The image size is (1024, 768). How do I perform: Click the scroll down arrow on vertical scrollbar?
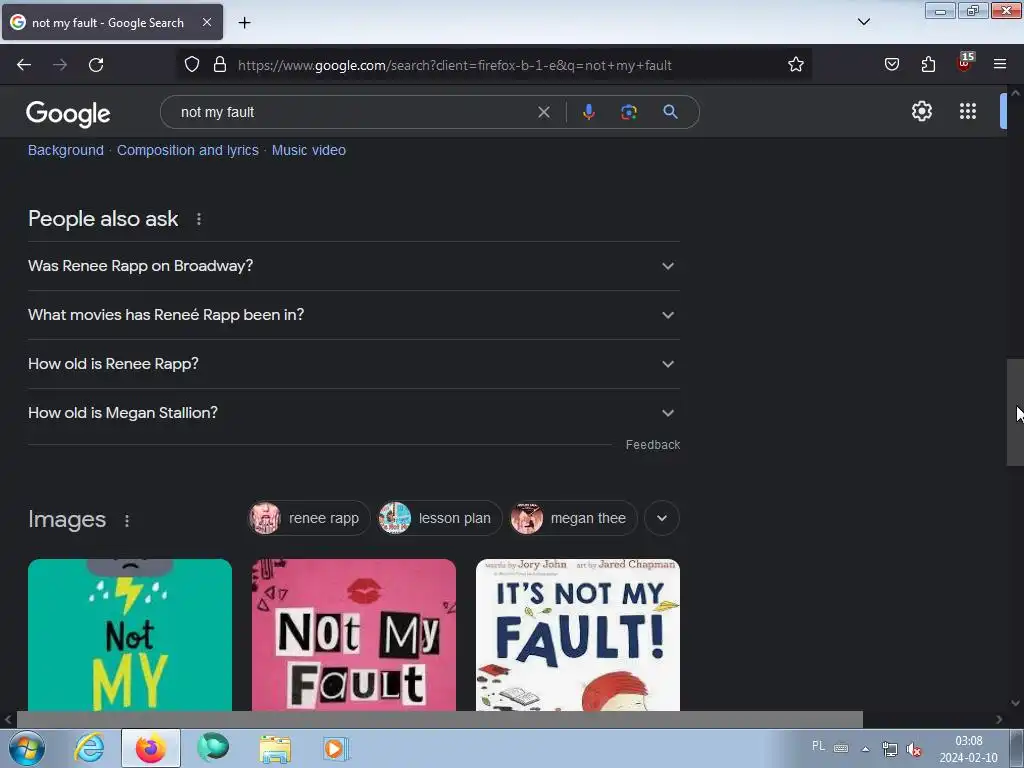pos(1015,703)
